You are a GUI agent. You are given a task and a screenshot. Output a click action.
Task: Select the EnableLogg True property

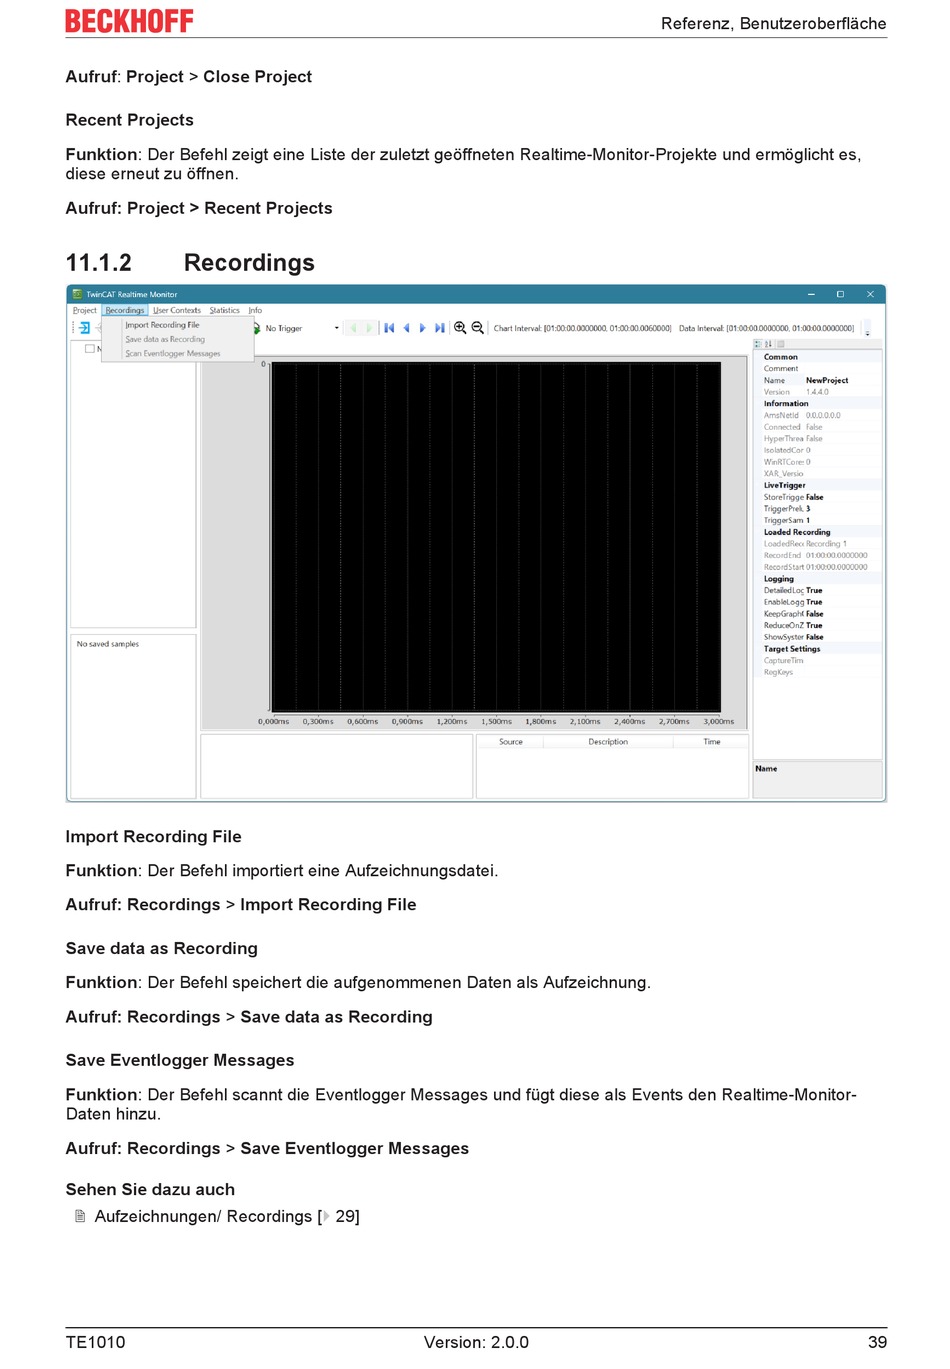point(820,602)
